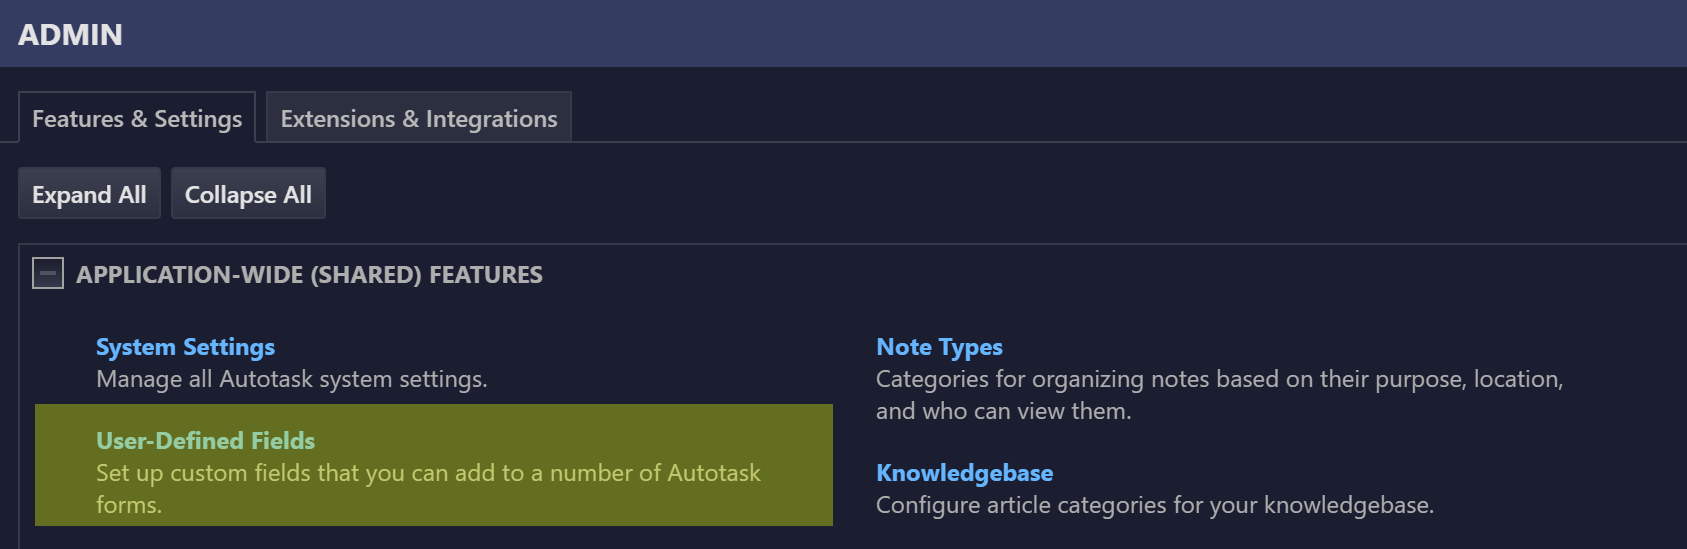
Task: Click the 'and who can view them' line
Action: pos(1003,411)
